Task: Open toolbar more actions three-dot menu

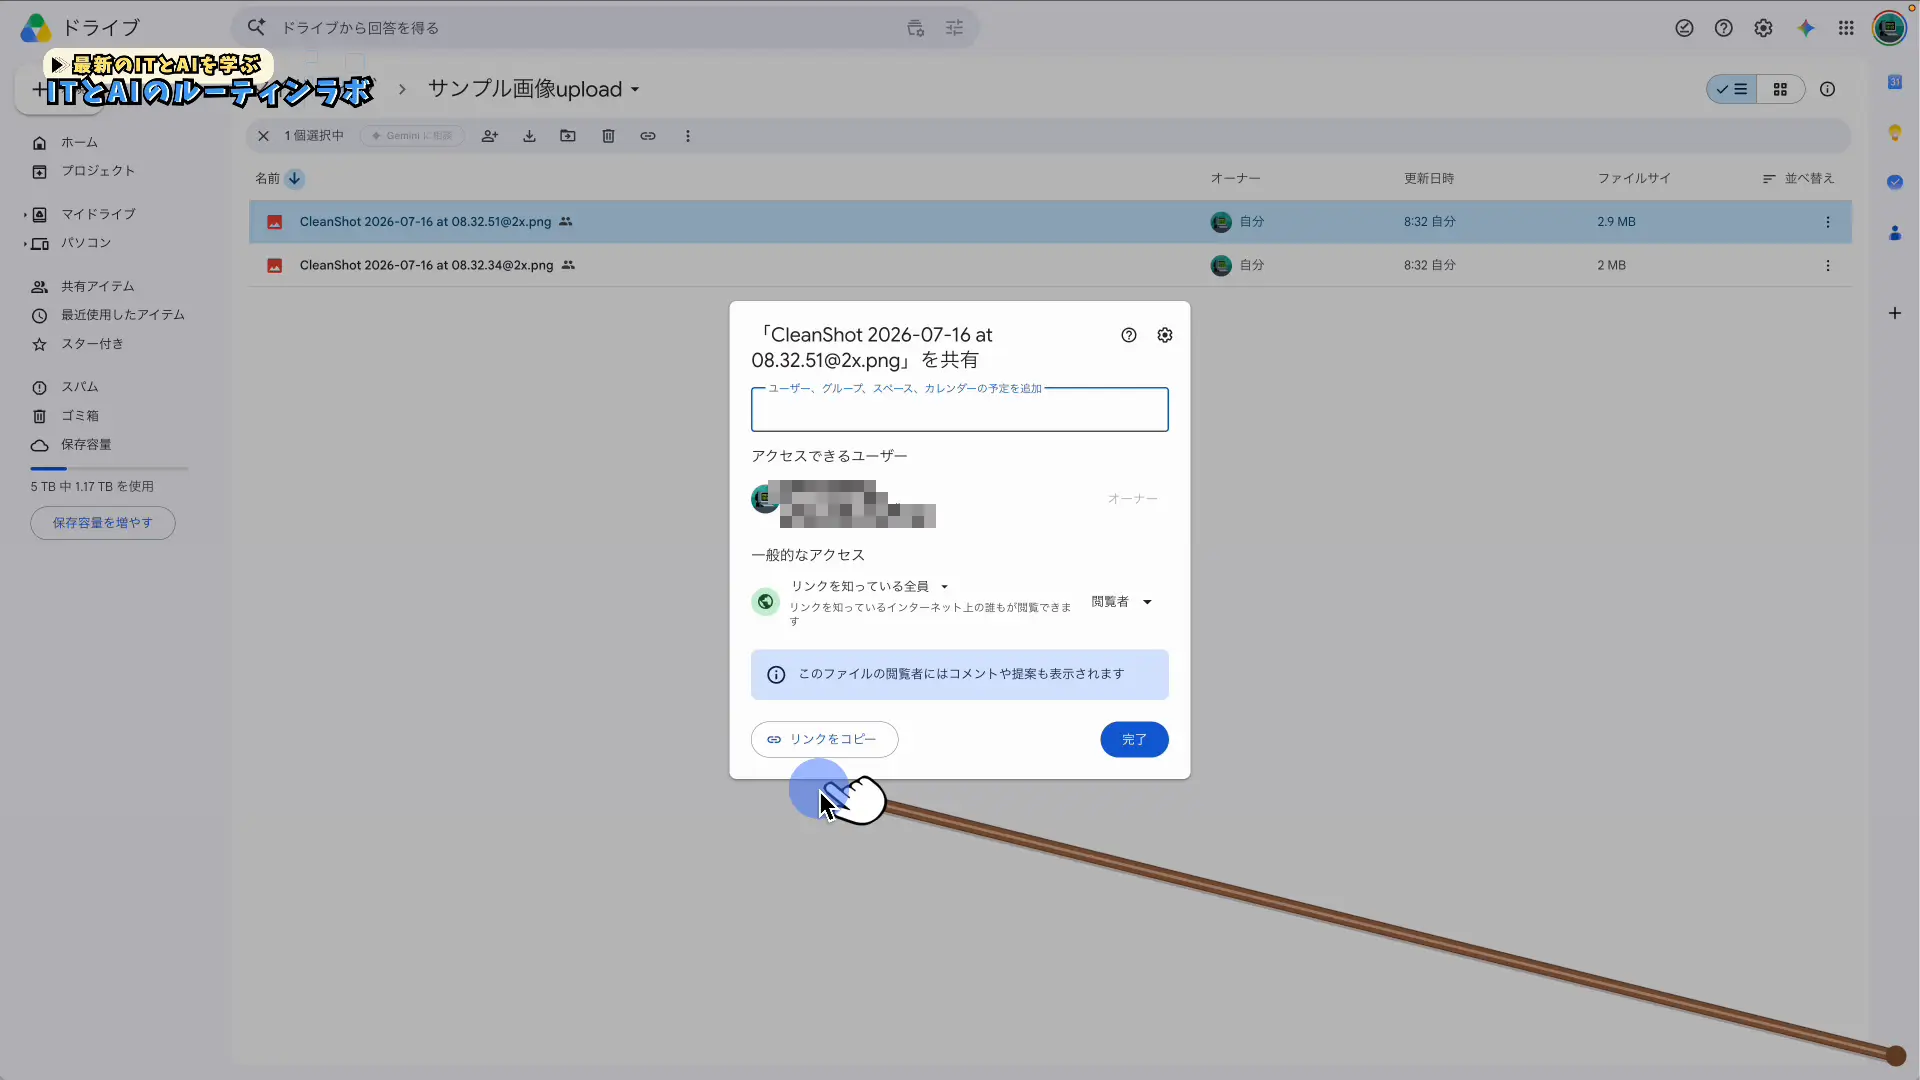Action: (688, 136)
